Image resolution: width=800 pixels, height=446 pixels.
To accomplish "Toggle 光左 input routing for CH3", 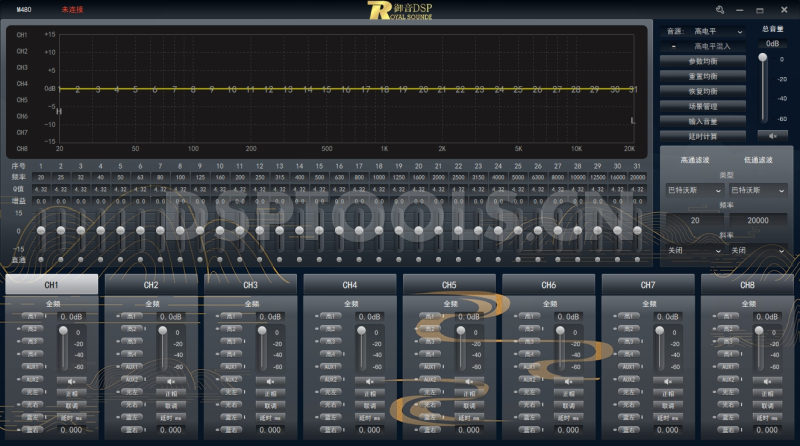I will pos(231,392).
